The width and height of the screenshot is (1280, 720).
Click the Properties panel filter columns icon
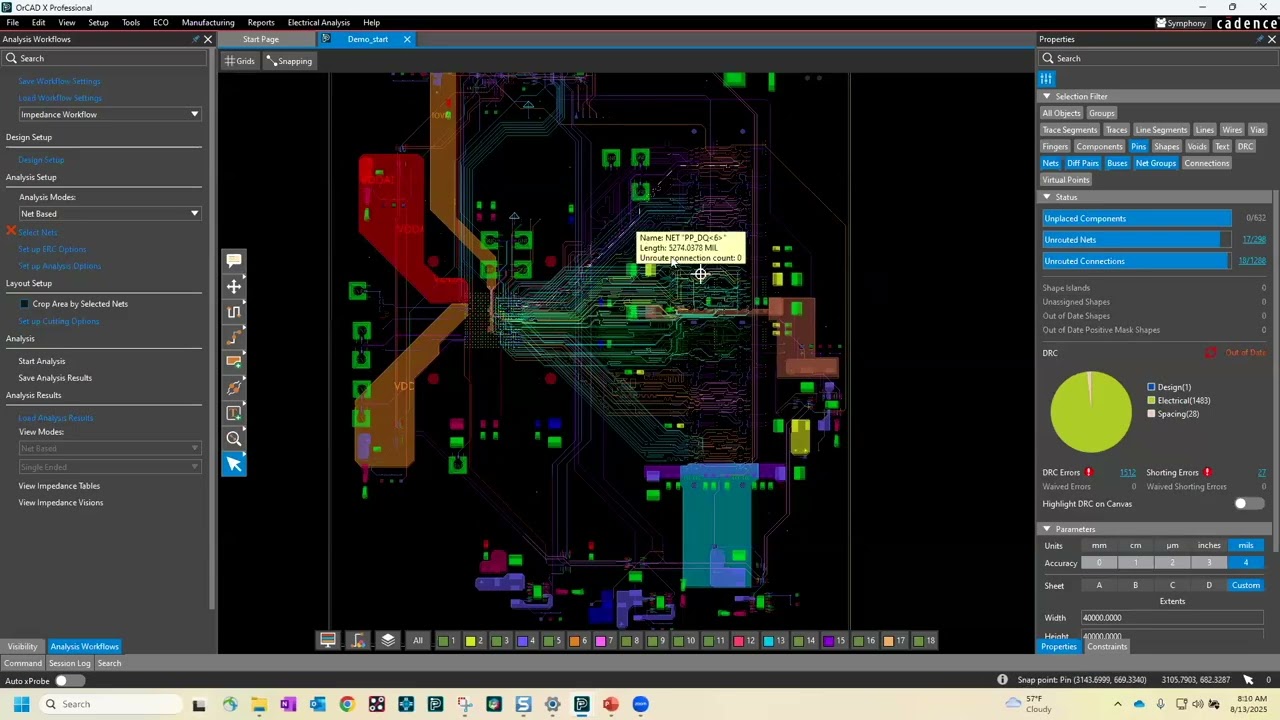point(1046,79)
